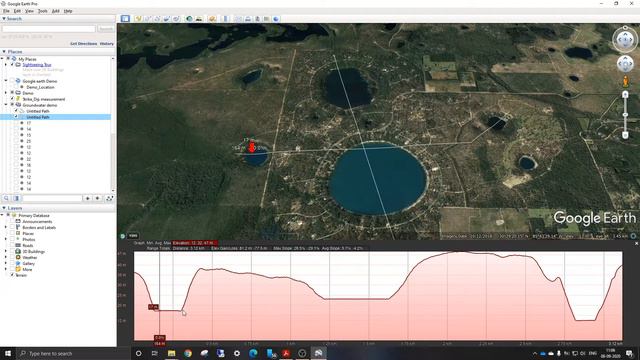Click the Places panel search magnifier icon
The width and height of the screenshot is (640, 360).
tap(6, 198)
